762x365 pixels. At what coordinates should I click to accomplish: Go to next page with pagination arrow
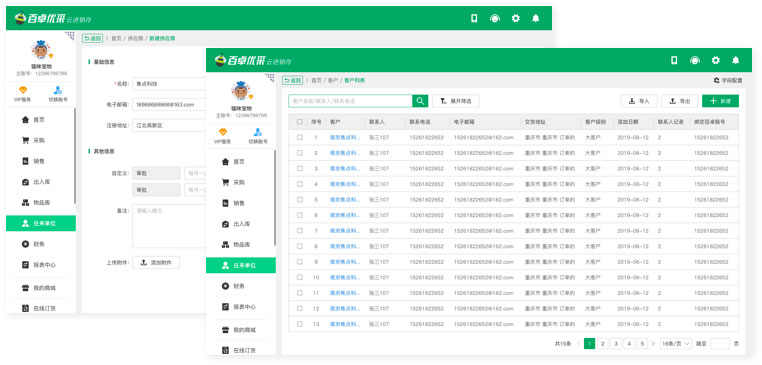pos(654,344)
